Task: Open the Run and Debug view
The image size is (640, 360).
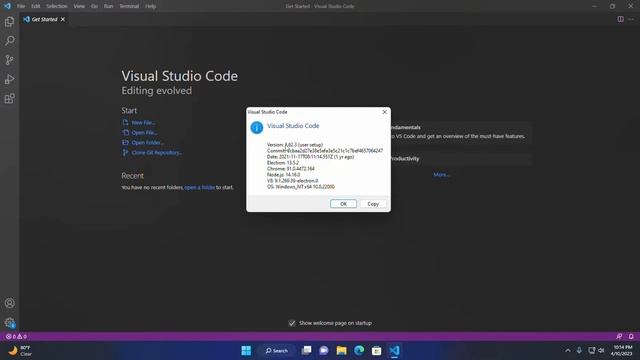Action: point(9,79)
